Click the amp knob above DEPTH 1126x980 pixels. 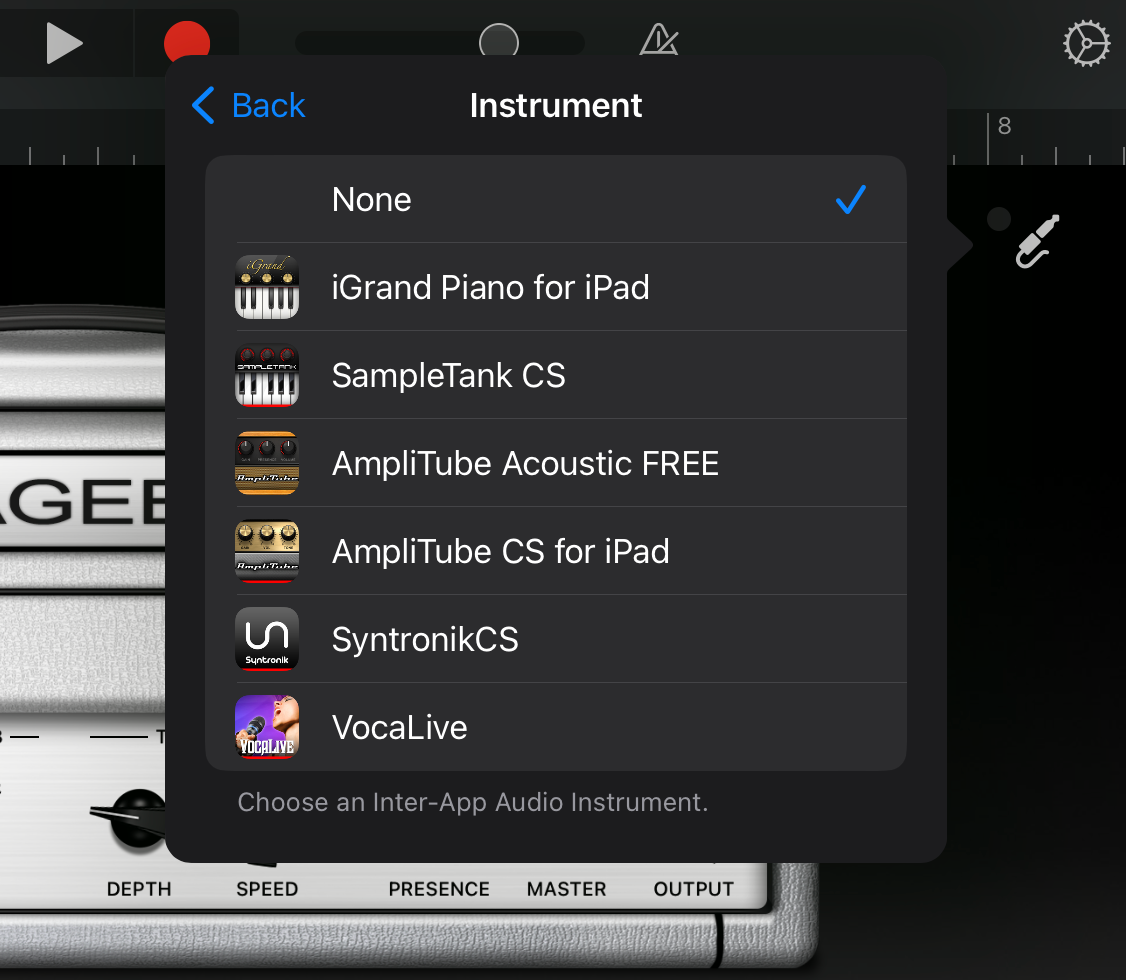(x=136, y=820)
